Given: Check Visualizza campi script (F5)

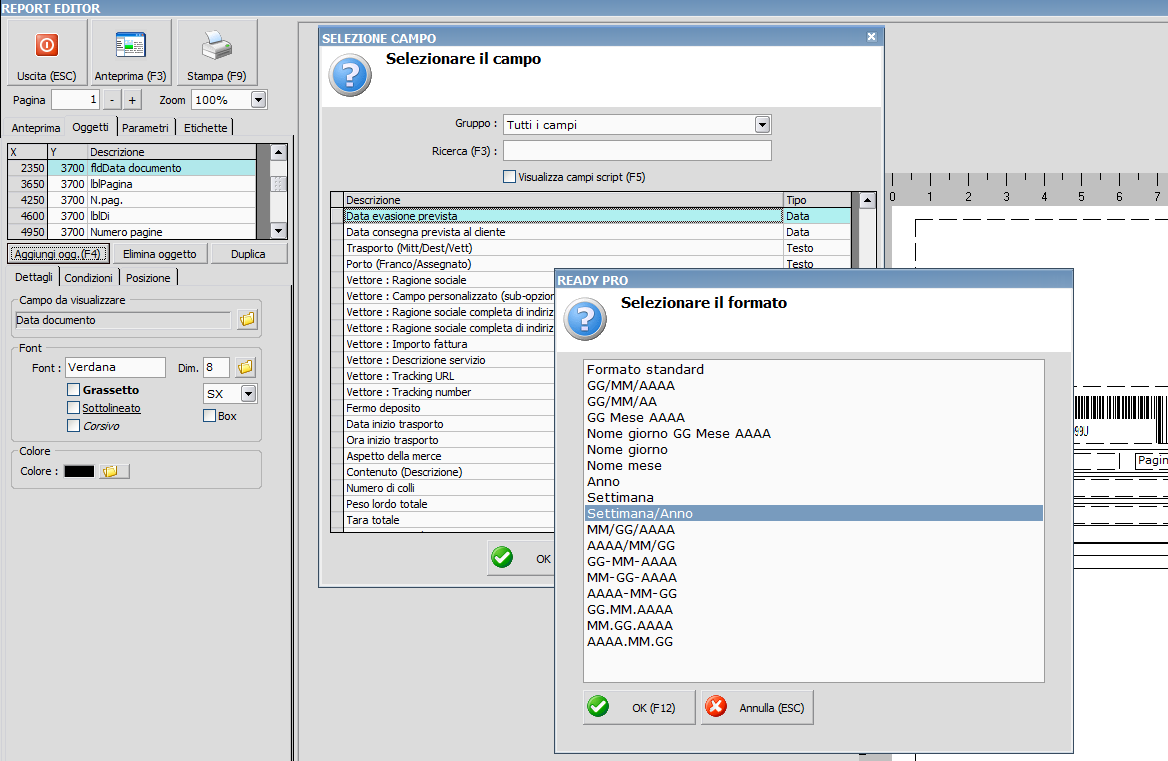Looking at the screenshot, I should (510, 176).
